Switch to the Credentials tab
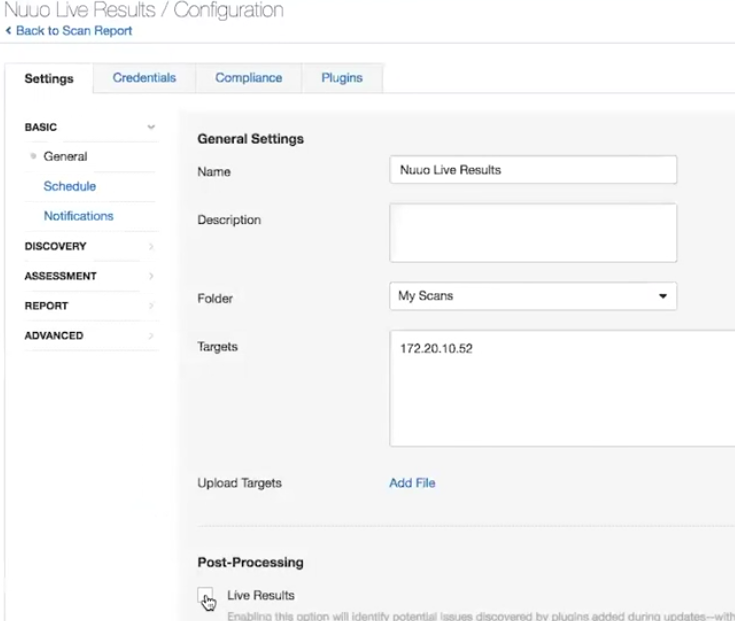This screenshot has height=621, width=735. click(x=144, y=78)
